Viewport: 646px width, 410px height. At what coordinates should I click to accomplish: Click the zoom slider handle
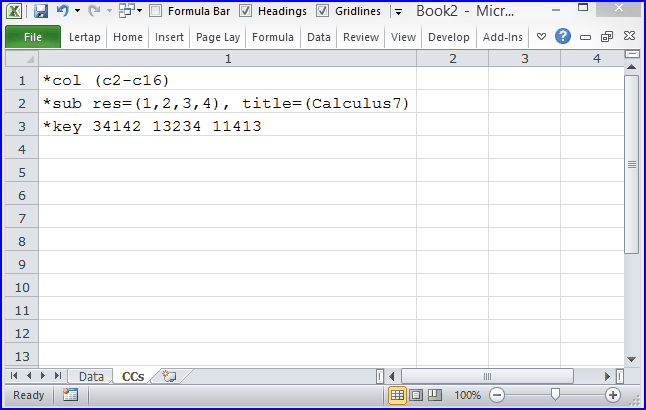coord(553,395)
